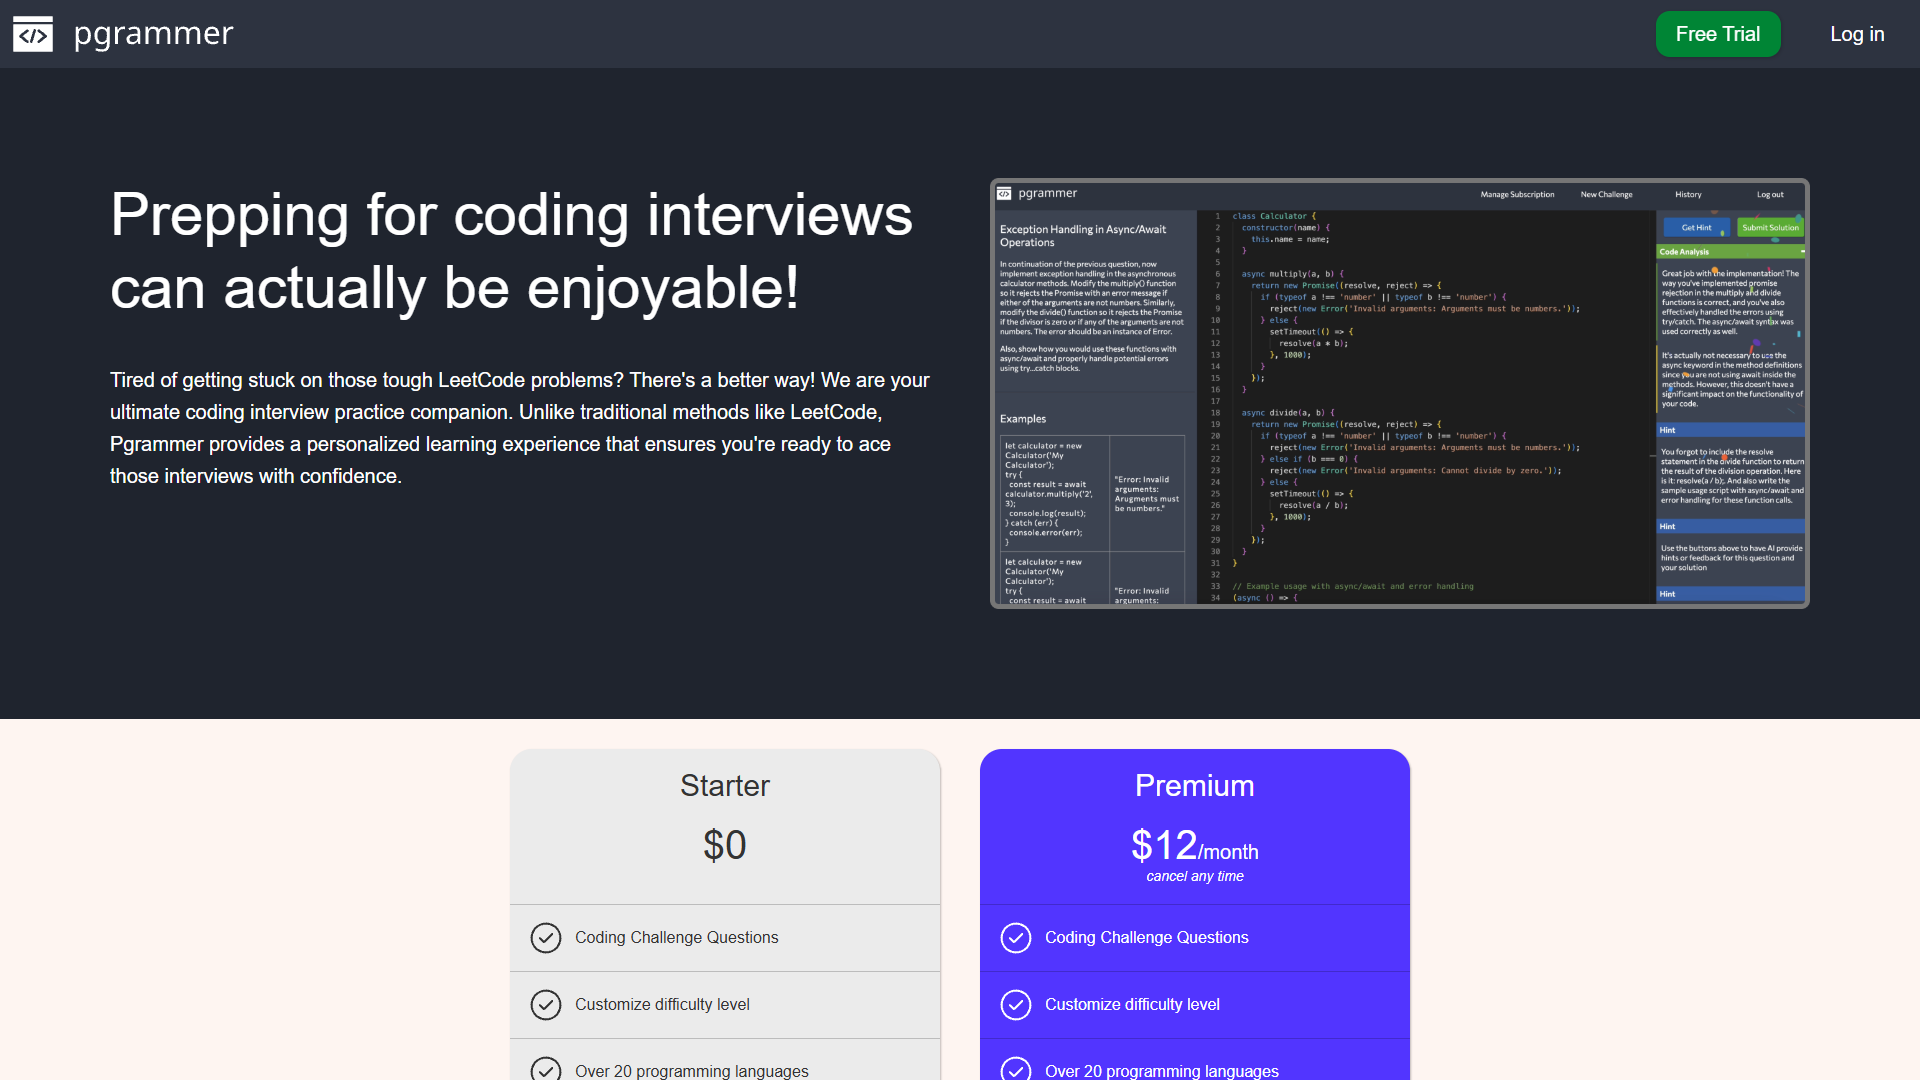Click the Premium Over 20 programming languages checkmark
1920x1080 pixels.
point(1015,1069)
